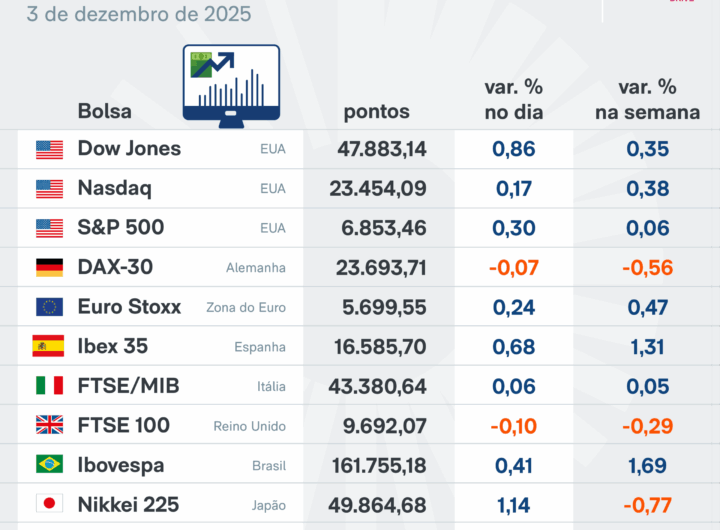
Task: Click the German flag beside DAX-30
Action: click(x=49, y=267)
